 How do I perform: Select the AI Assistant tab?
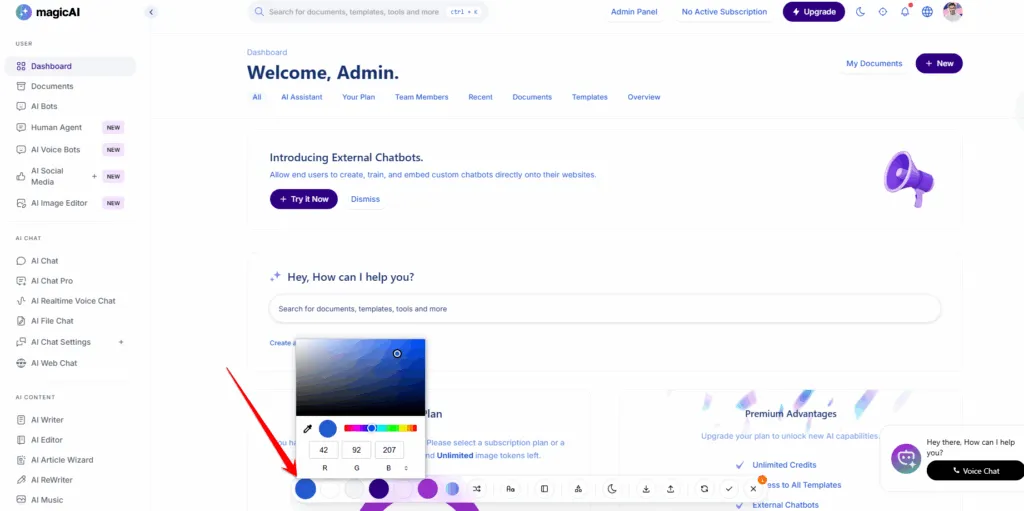[302, 97]
